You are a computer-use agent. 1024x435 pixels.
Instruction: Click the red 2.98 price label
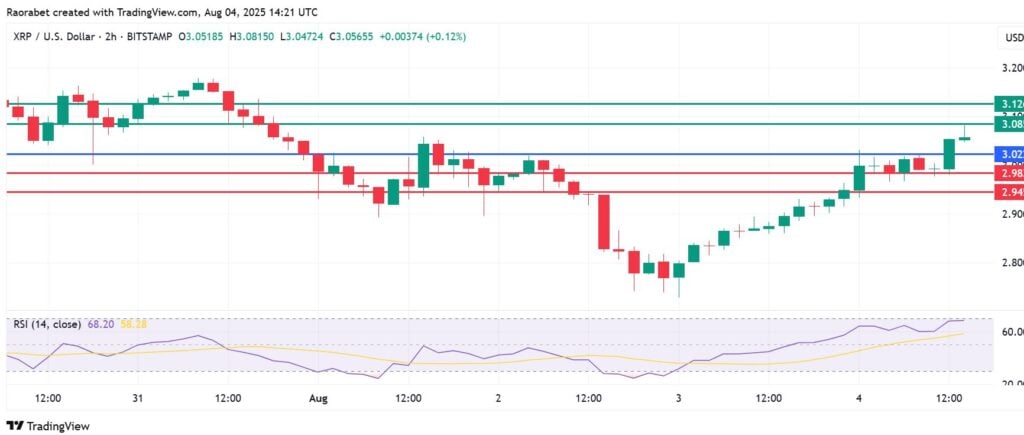1009,173
